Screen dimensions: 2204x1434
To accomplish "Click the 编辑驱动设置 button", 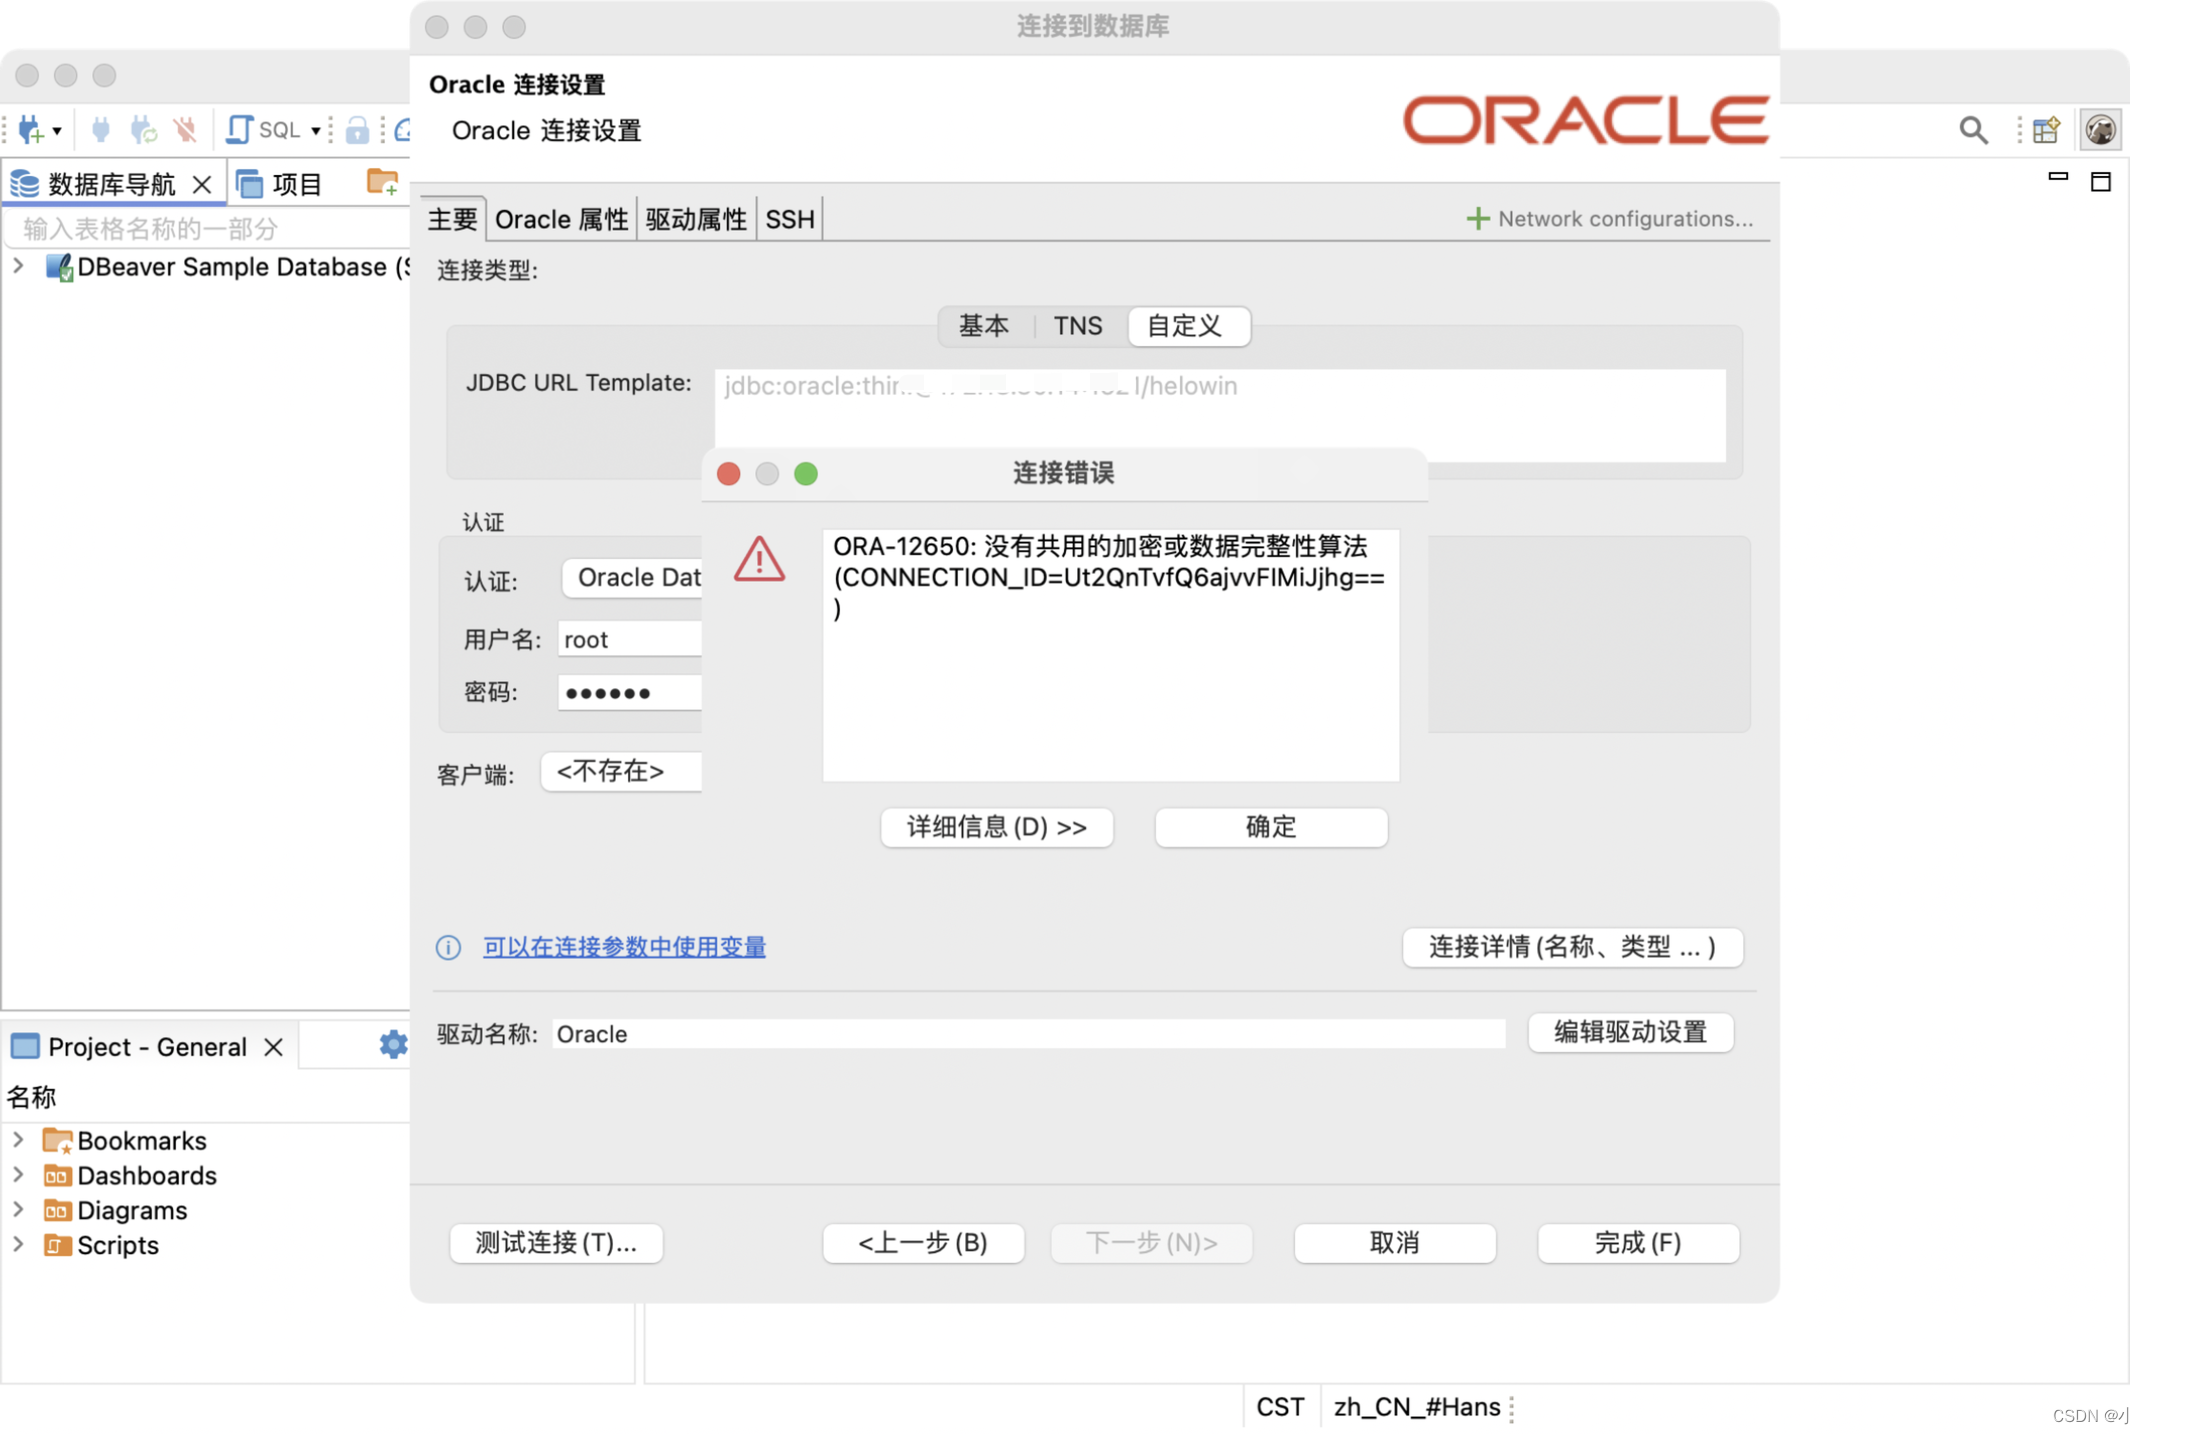I will click(1631, 1032).
